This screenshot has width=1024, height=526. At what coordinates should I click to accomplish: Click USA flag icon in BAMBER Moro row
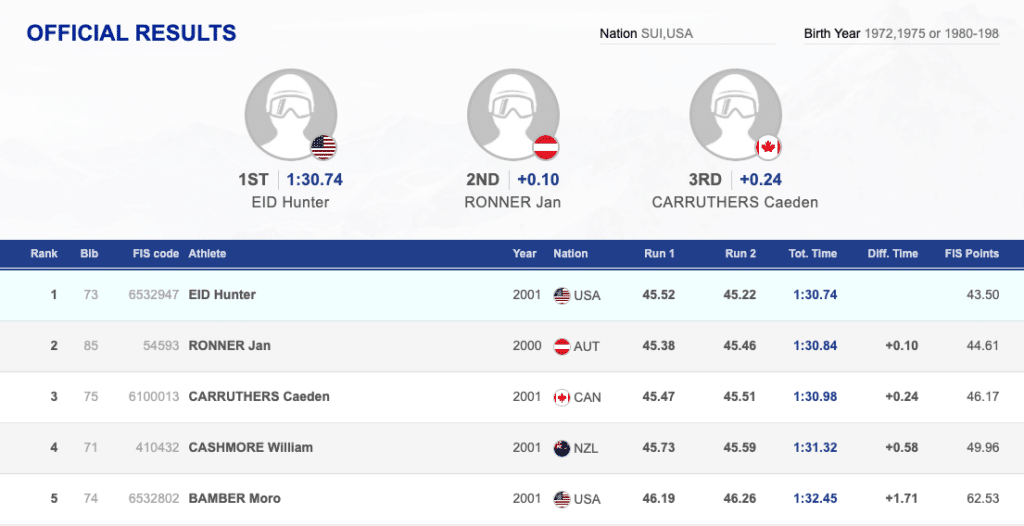point(562,499)
